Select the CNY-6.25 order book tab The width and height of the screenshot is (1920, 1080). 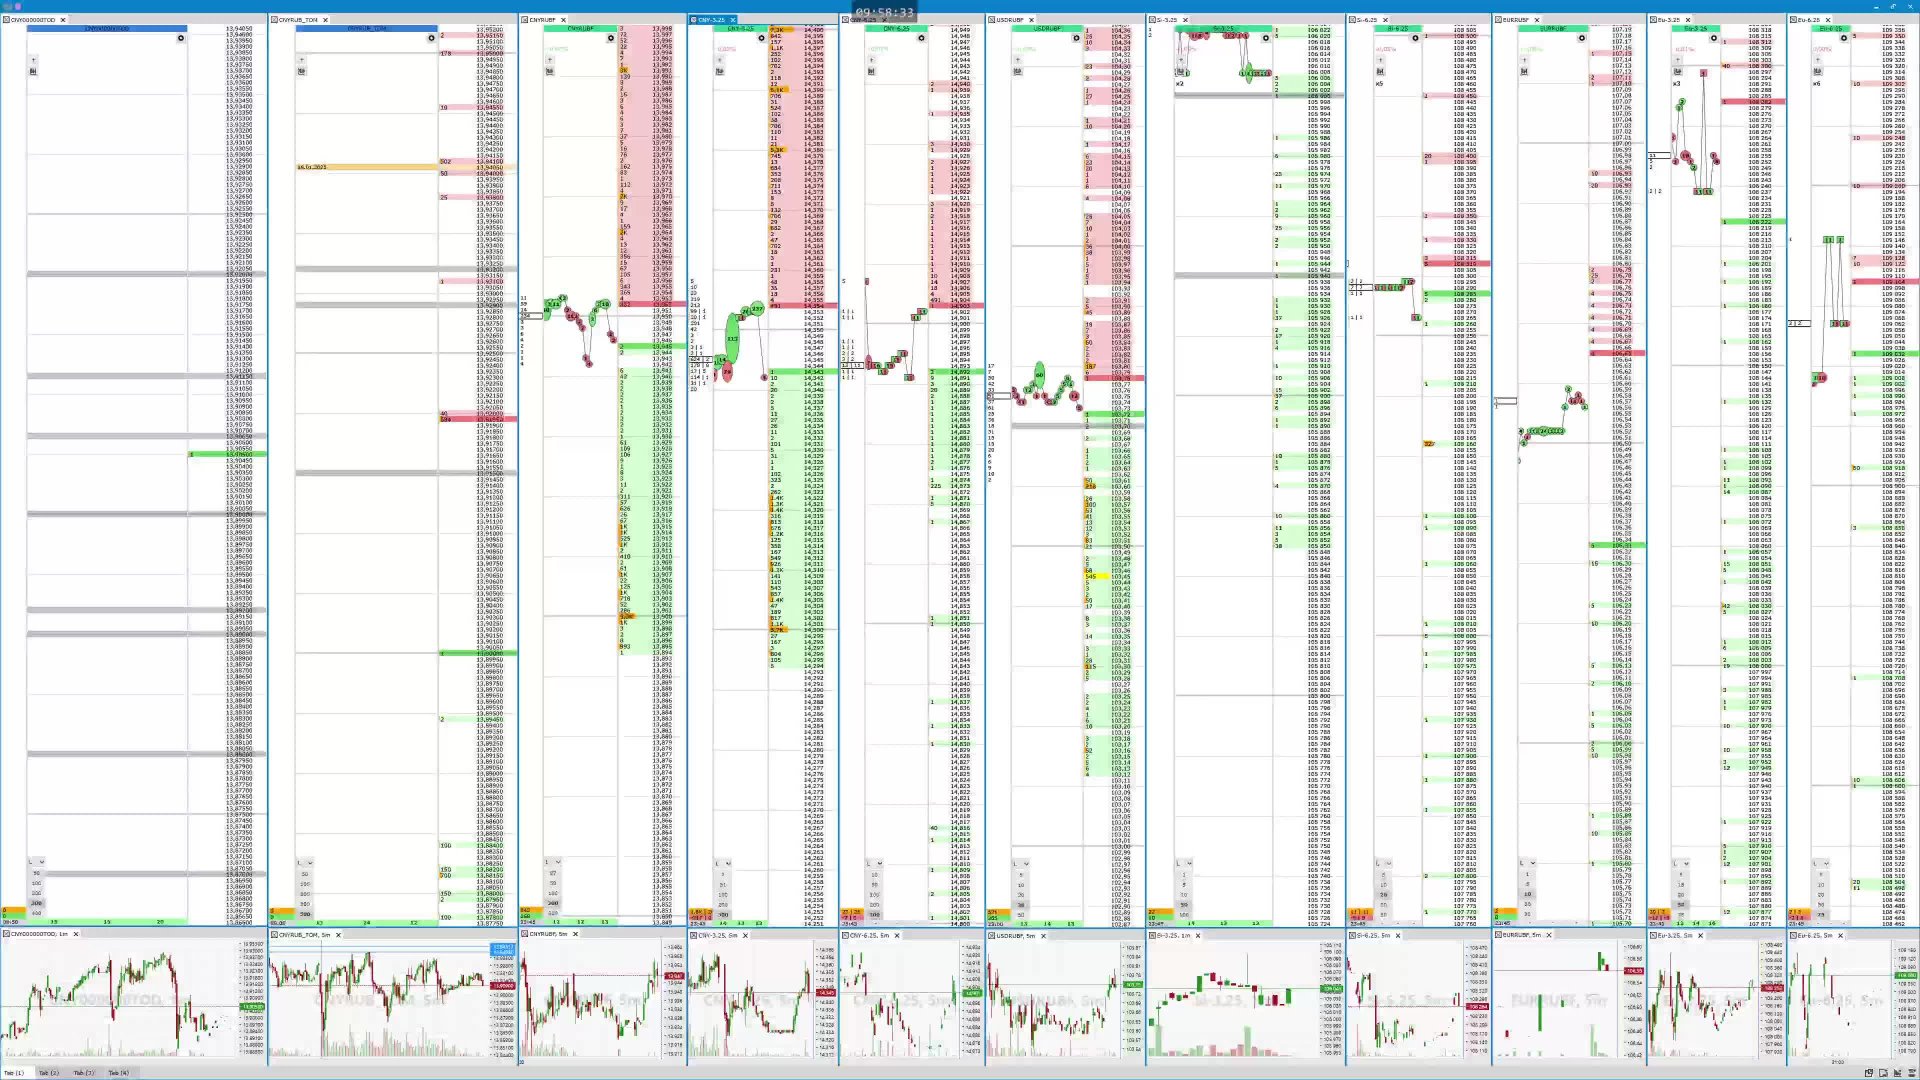tap(863, 20)
